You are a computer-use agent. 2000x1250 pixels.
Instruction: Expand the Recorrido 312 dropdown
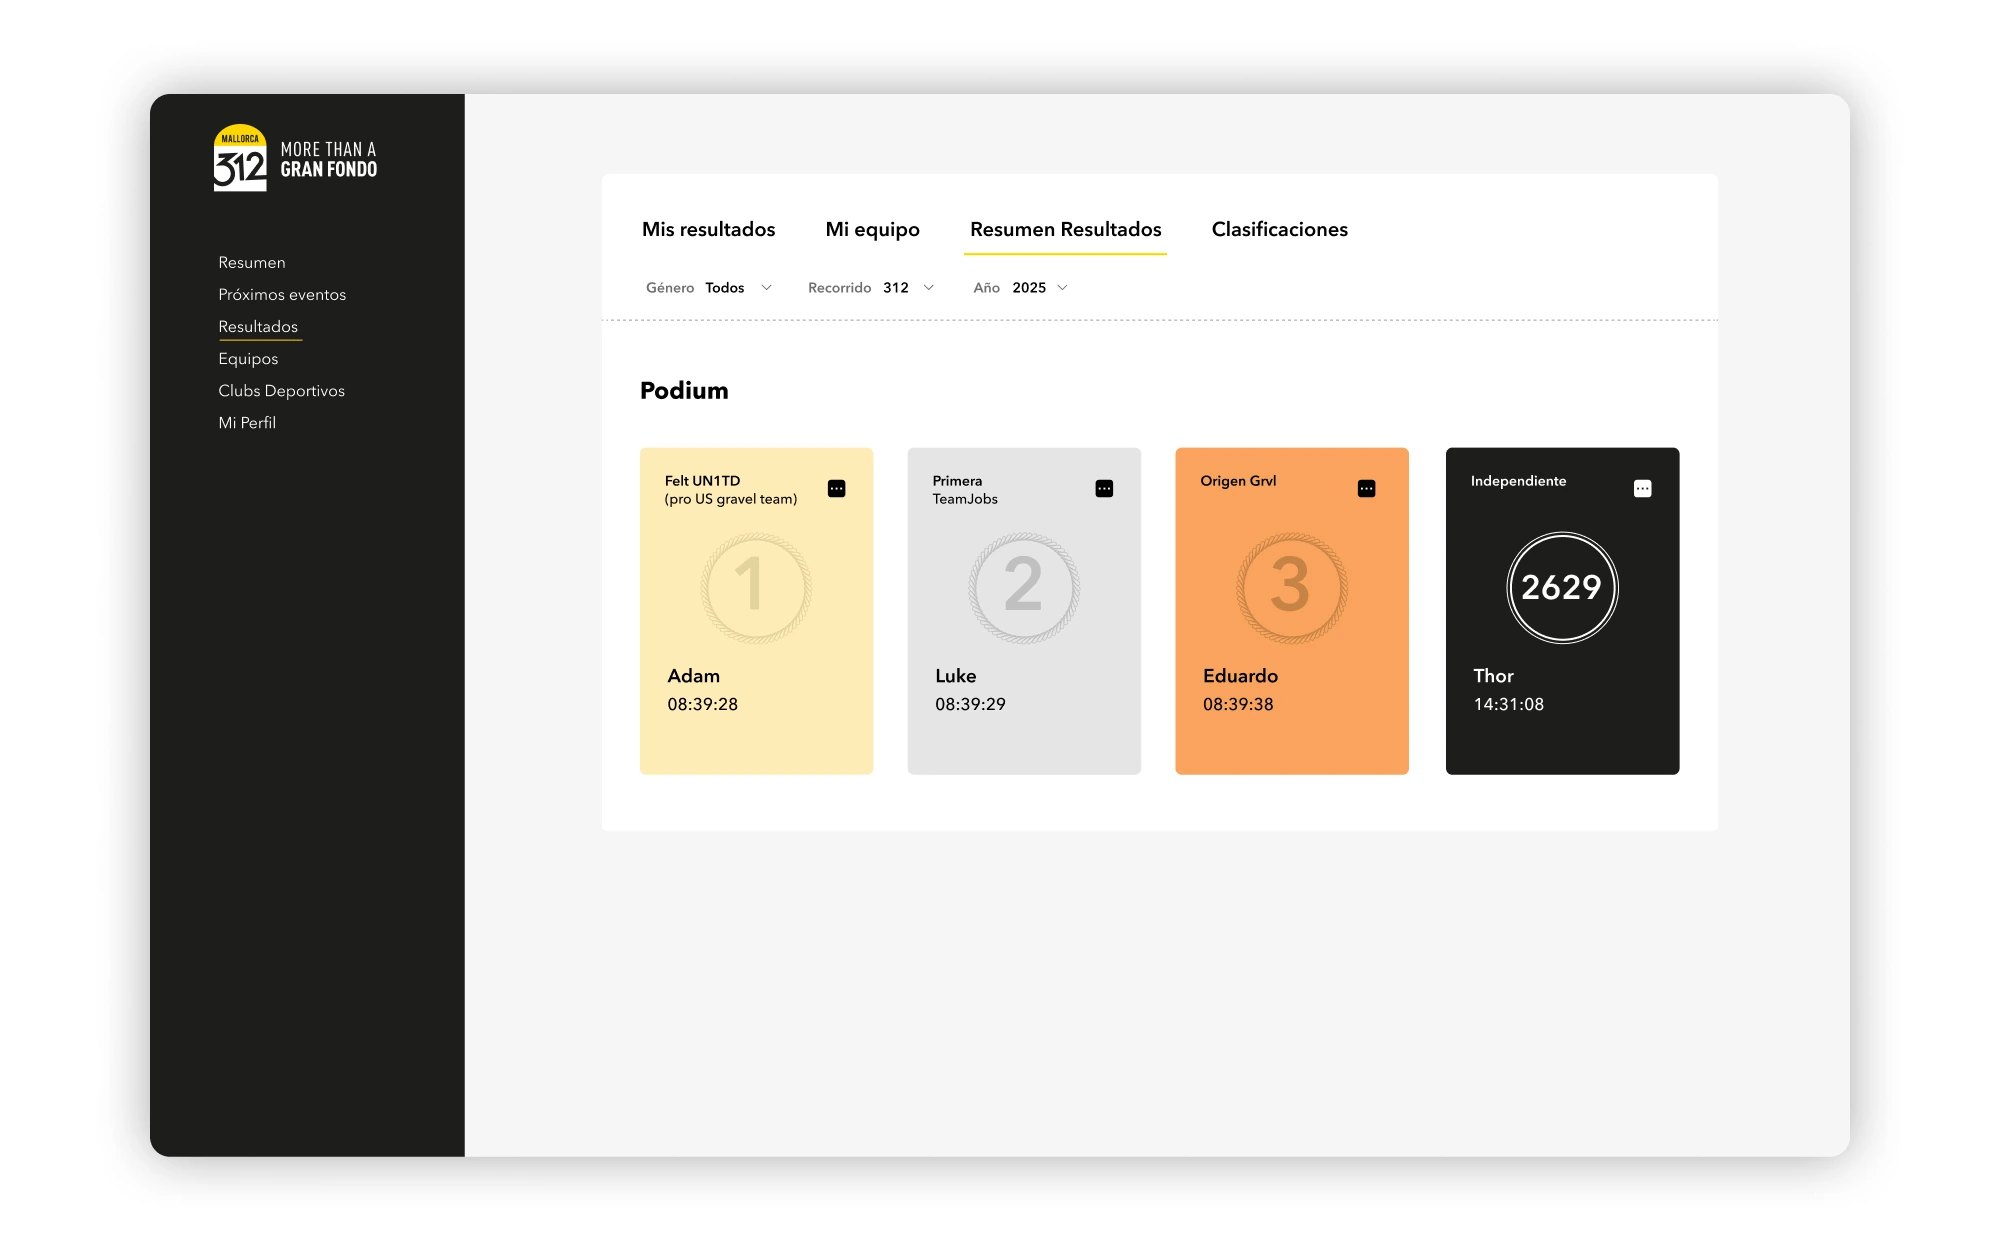click(871, 288)
